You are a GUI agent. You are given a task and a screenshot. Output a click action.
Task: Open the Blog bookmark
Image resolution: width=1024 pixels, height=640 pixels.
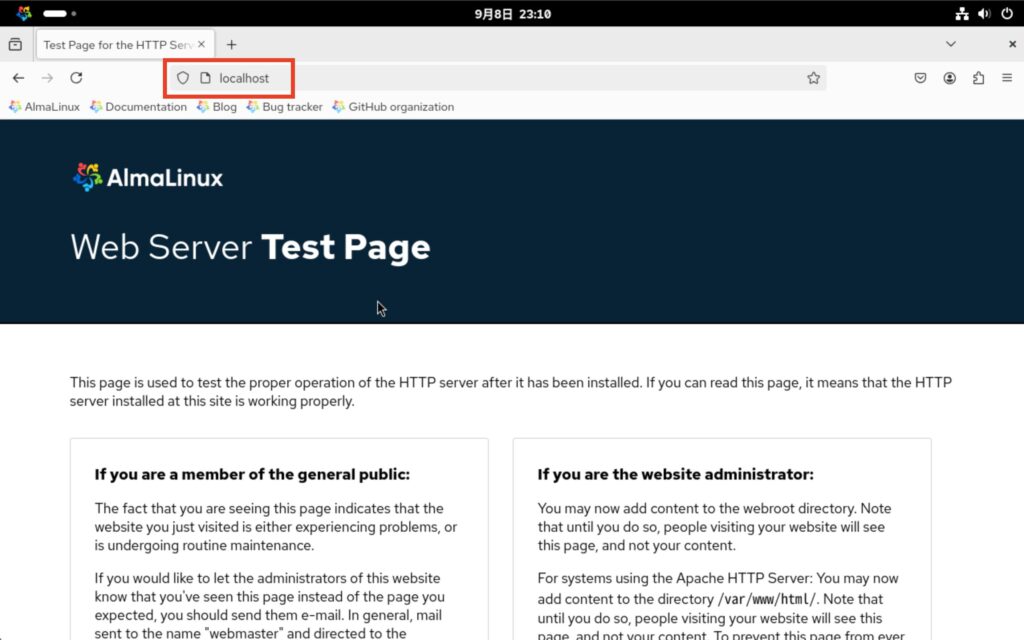(217, 106)
